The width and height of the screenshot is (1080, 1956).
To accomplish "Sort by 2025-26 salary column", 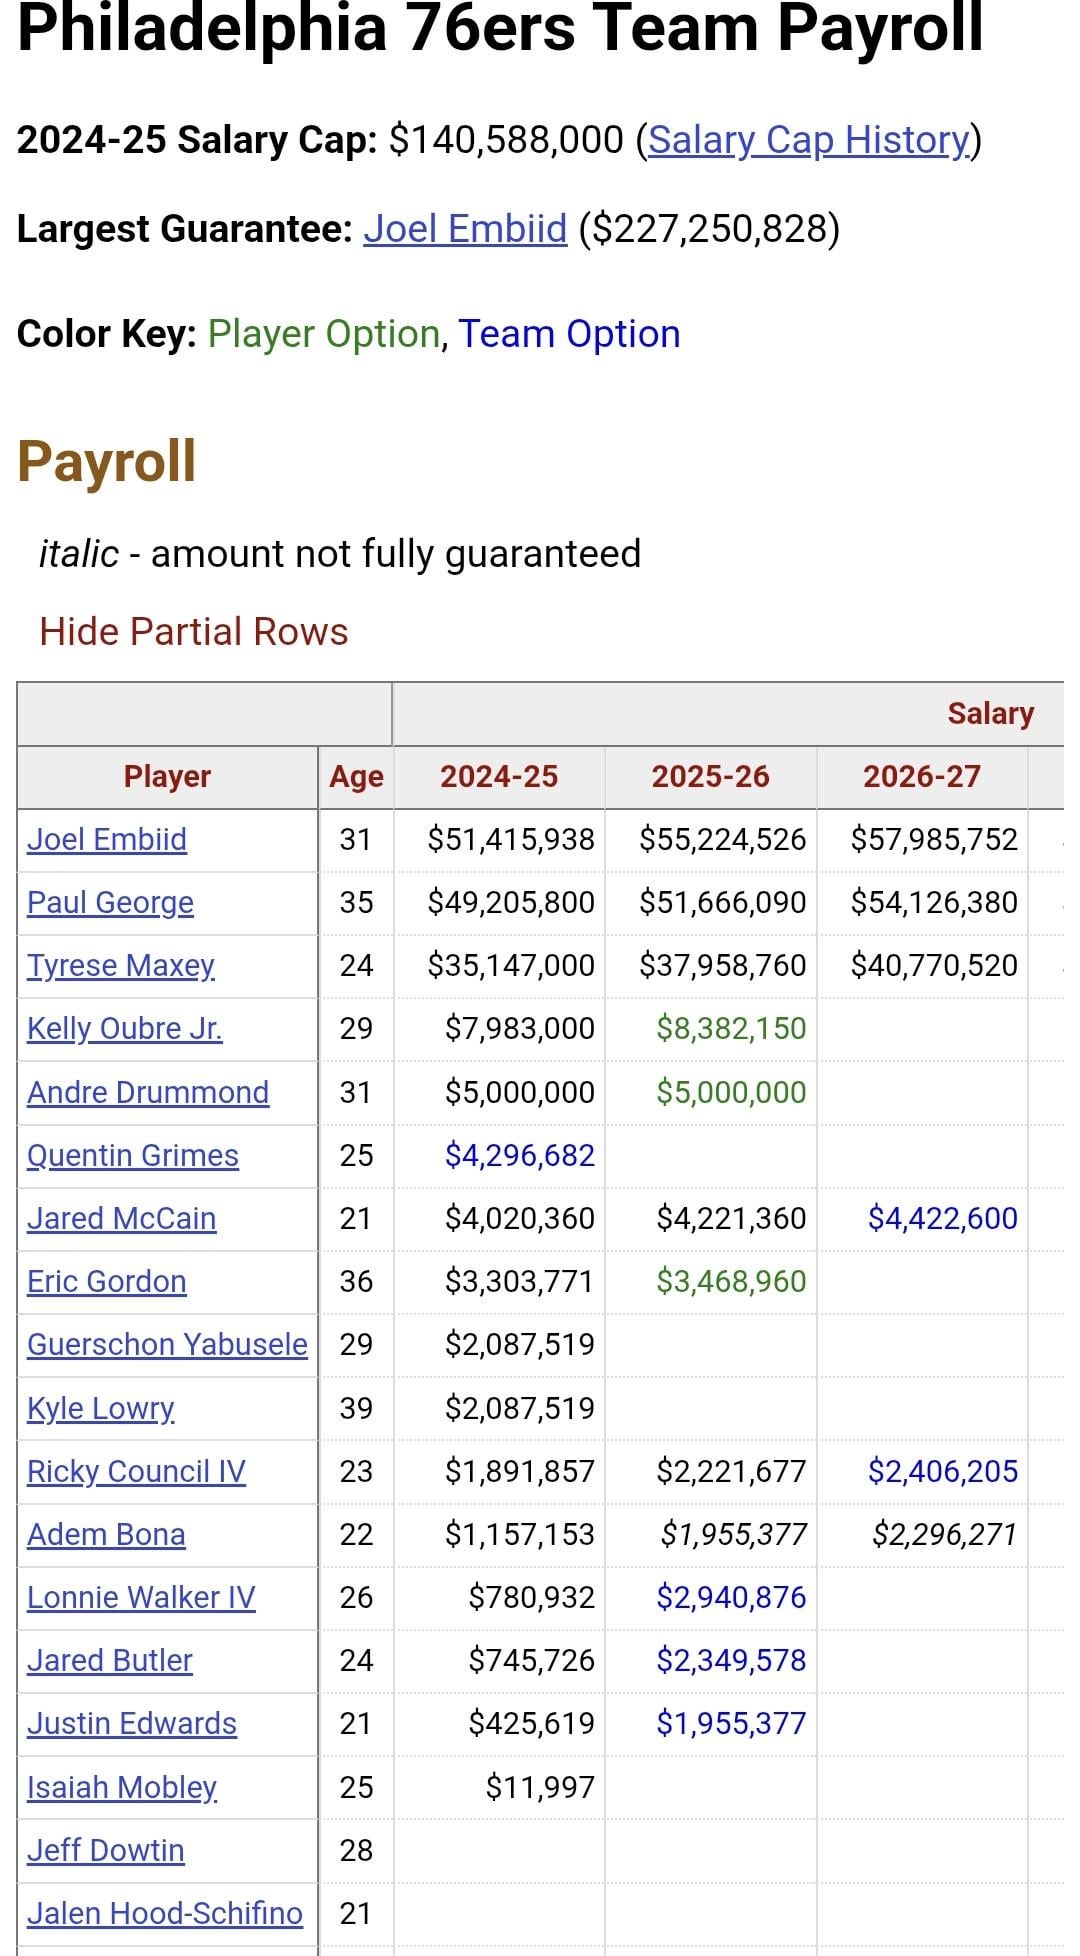I will pyautogui.click(x=710, y=777).
